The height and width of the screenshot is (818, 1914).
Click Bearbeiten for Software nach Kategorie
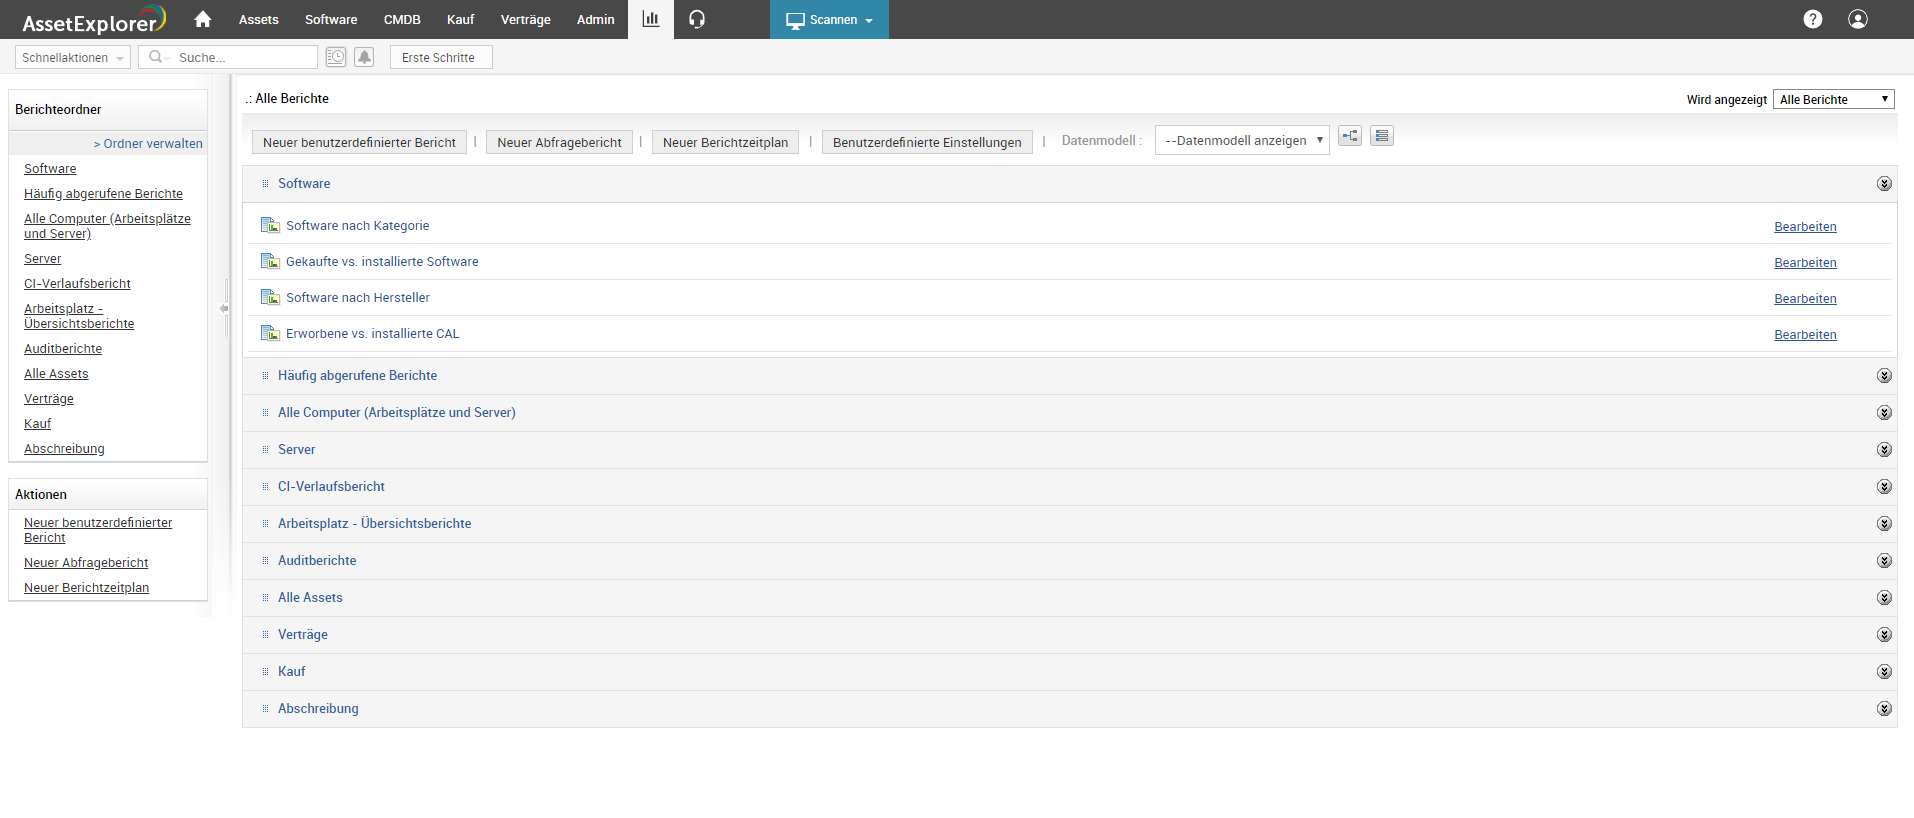coord(1805,227)
